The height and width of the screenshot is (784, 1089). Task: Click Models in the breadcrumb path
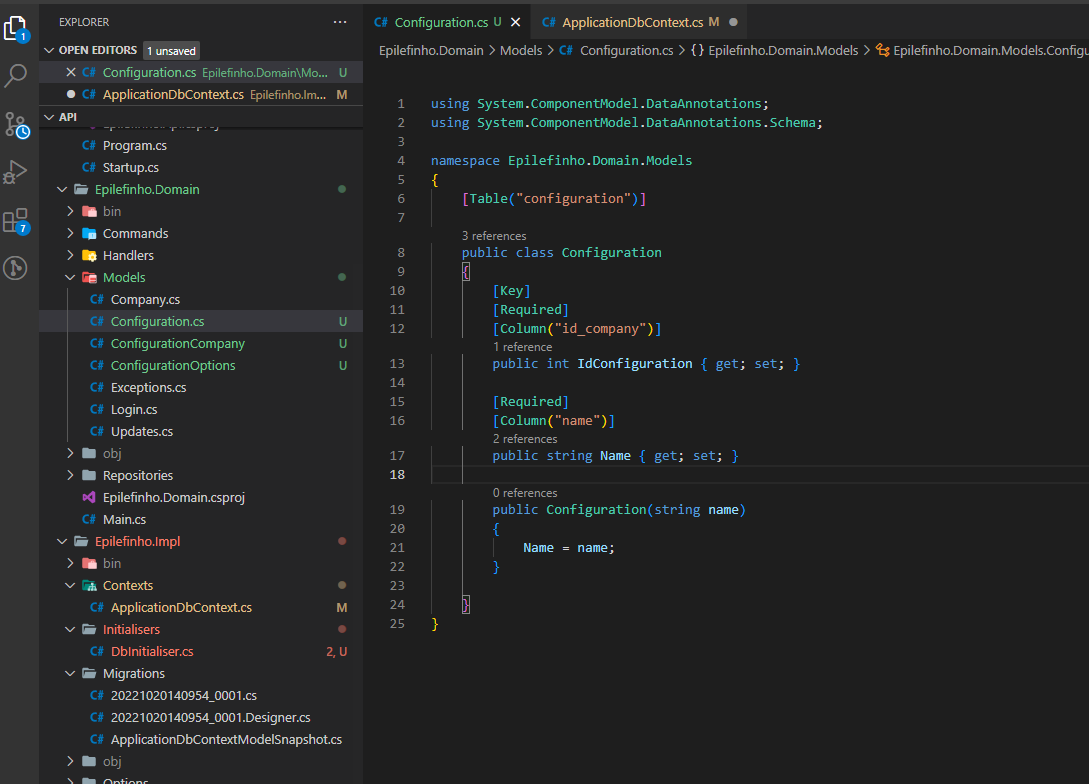520,50
